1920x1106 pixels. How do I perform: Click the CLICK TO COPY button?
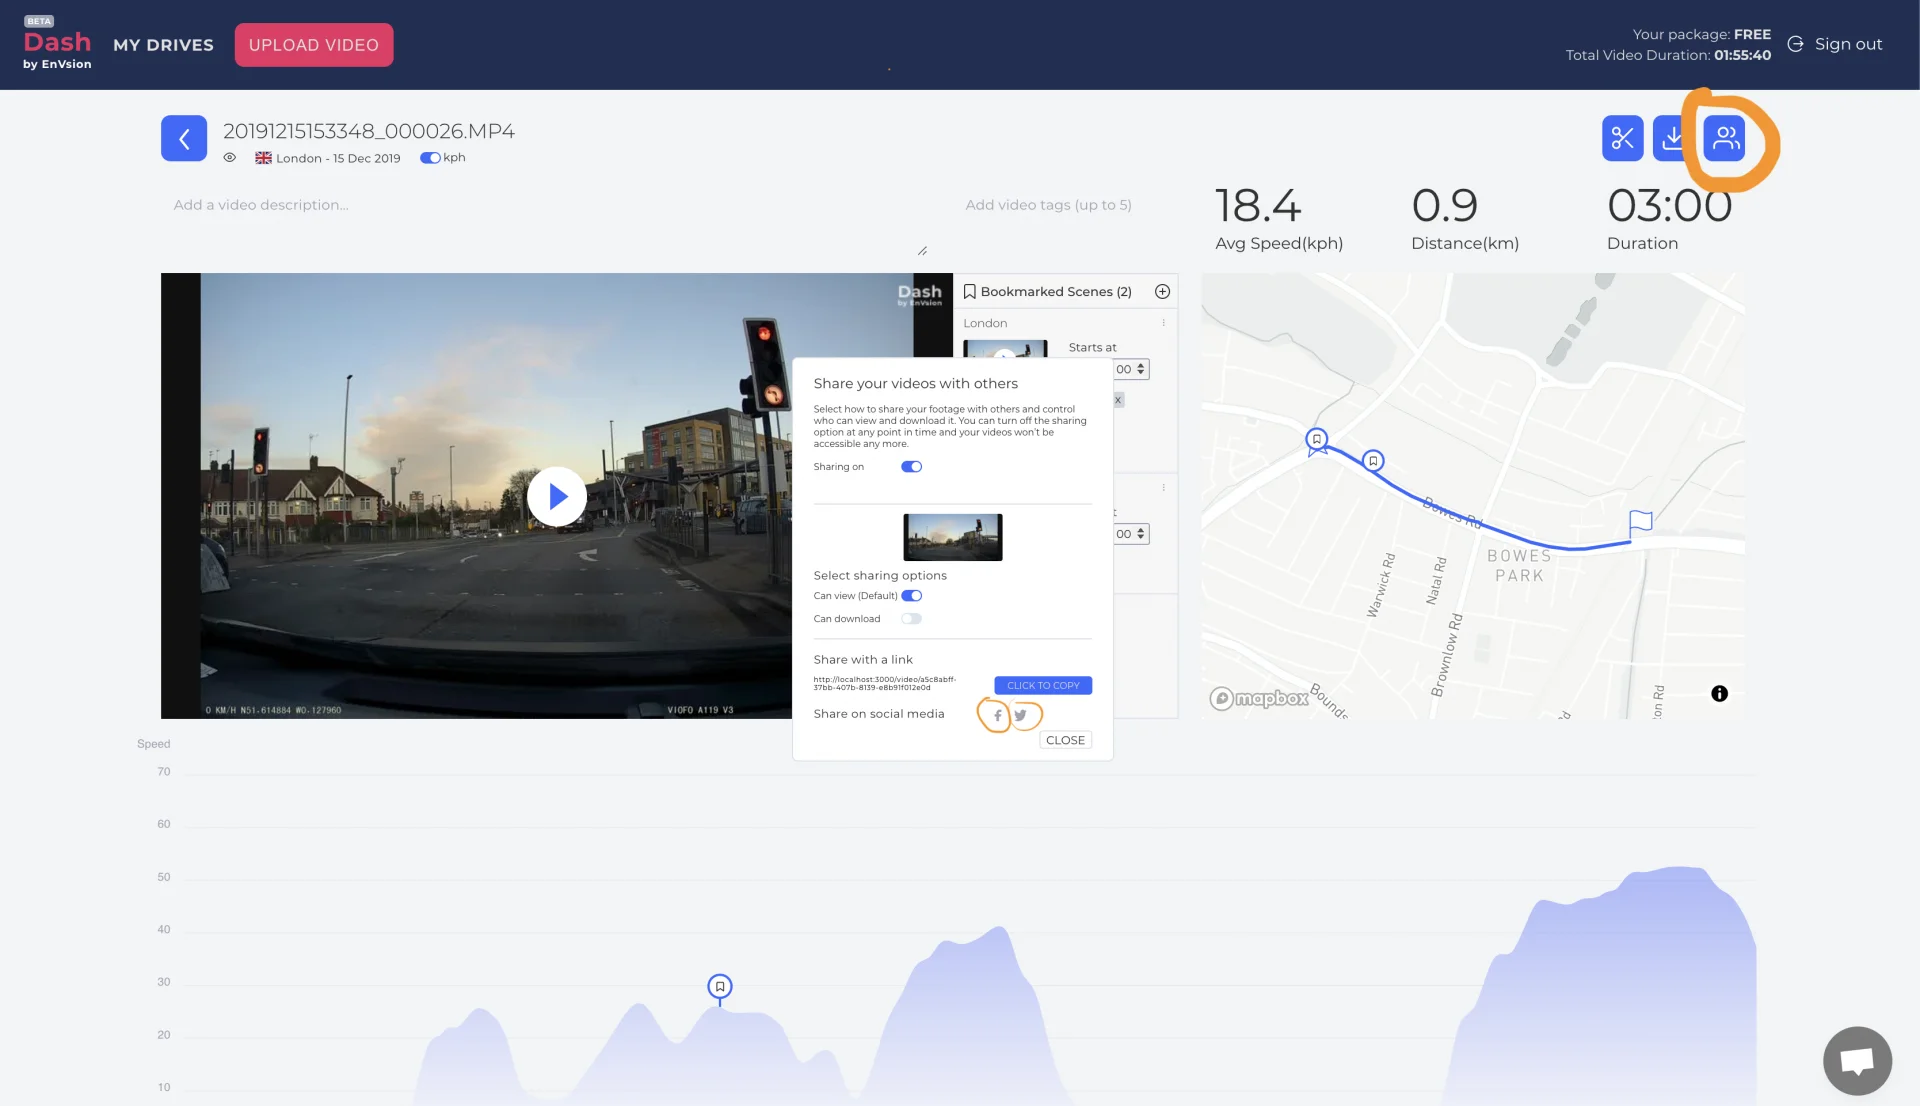[1043, 685]
